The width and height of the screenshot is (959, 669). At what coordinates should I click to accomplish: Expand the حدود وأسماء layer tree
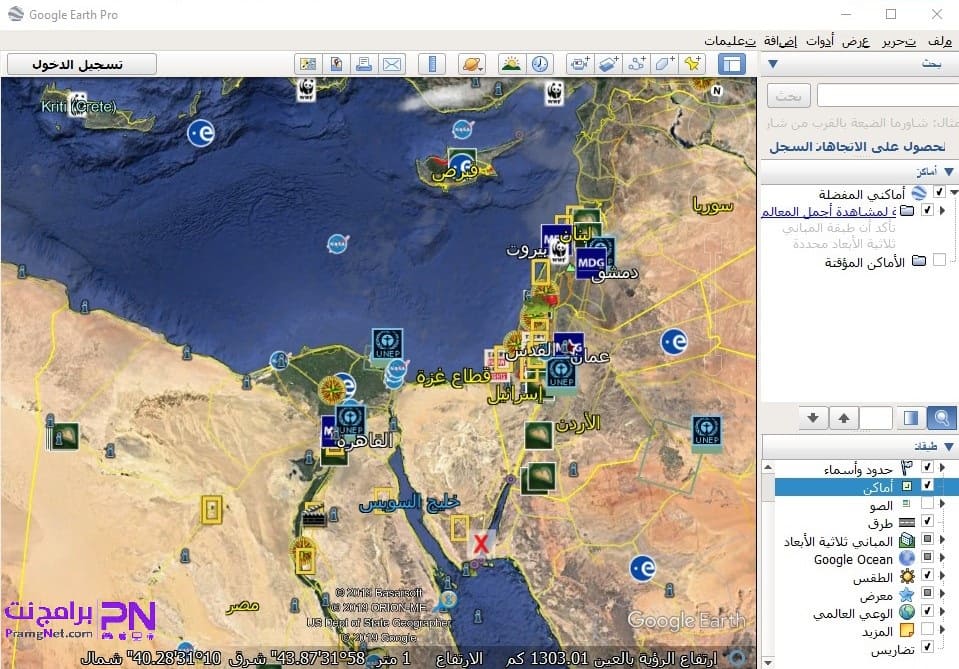pos(942,467)
